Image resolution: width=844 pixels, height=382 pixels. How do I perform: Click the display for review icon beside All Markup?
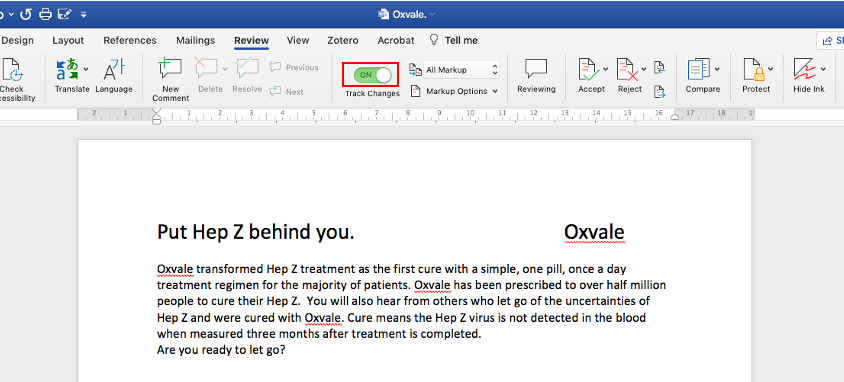coord(415,70)
